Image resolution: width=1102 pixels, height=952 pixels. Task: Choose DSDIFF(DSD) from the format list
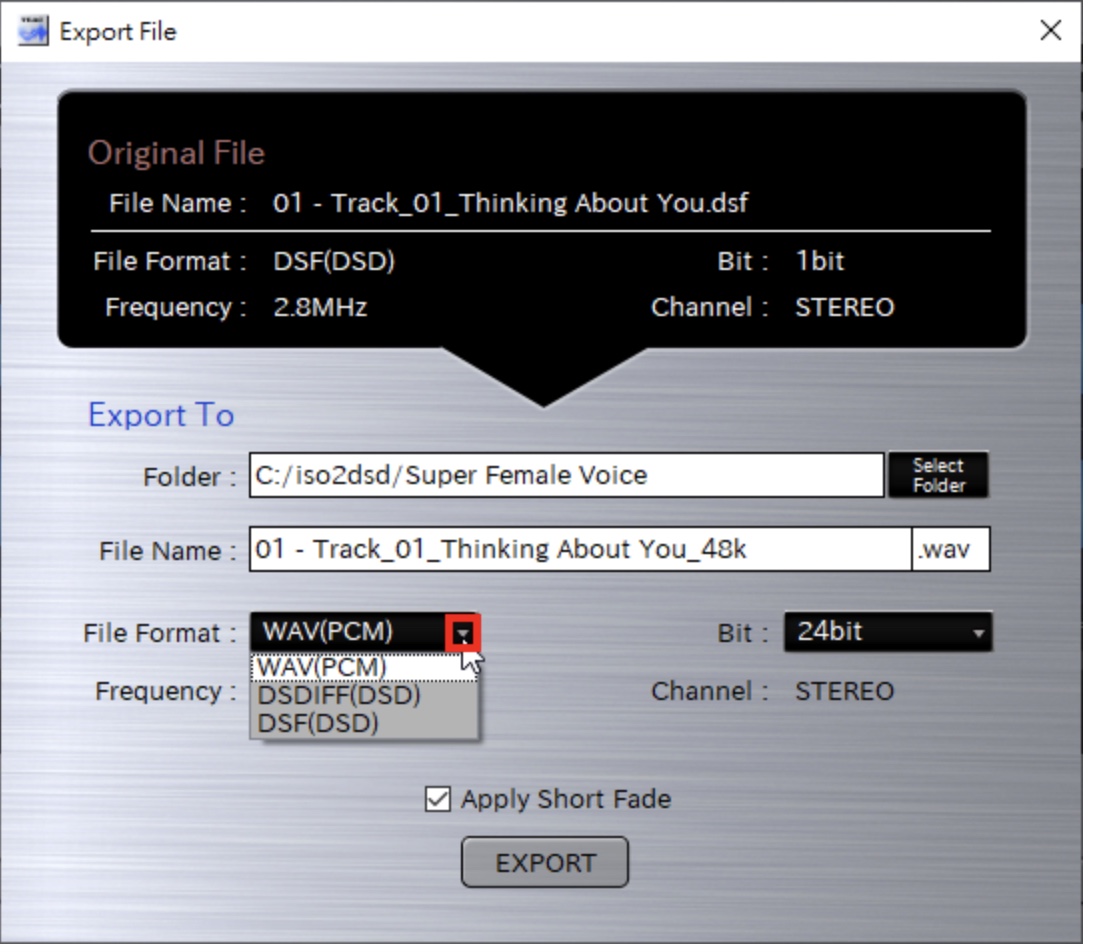click(x=364, y=696)
